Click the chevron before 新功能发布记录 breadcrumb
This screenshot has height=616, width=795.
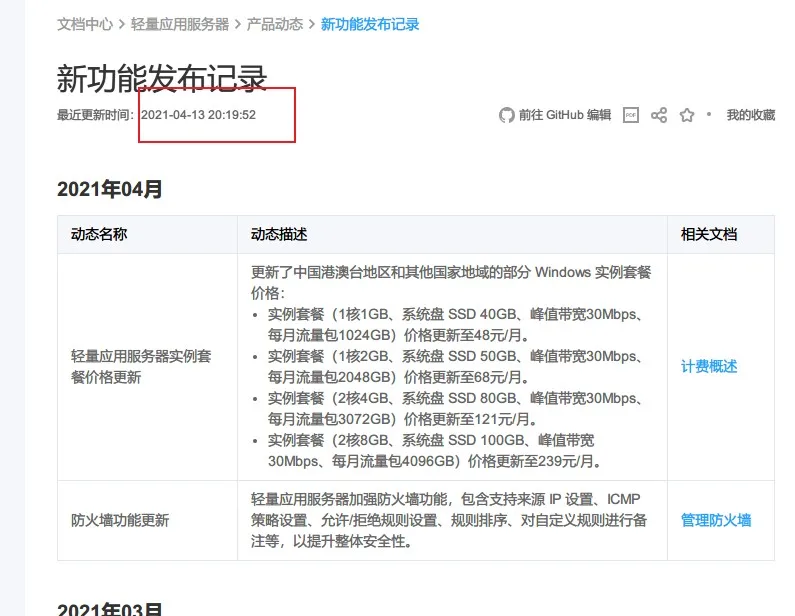[311, 24]
